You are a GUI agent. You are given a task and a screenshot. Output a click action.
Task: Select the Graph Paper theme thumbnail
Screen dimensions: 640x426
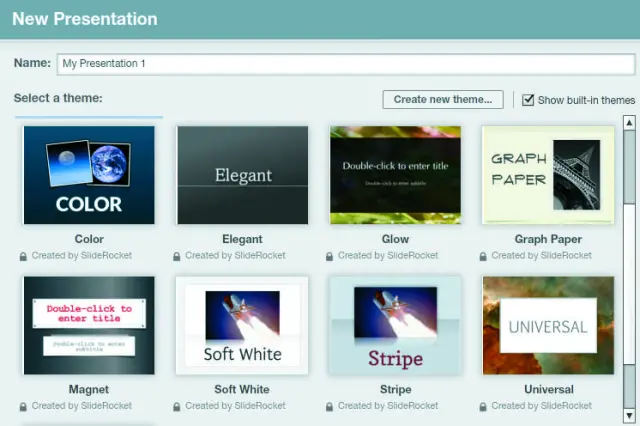click(x=548, y=175)
